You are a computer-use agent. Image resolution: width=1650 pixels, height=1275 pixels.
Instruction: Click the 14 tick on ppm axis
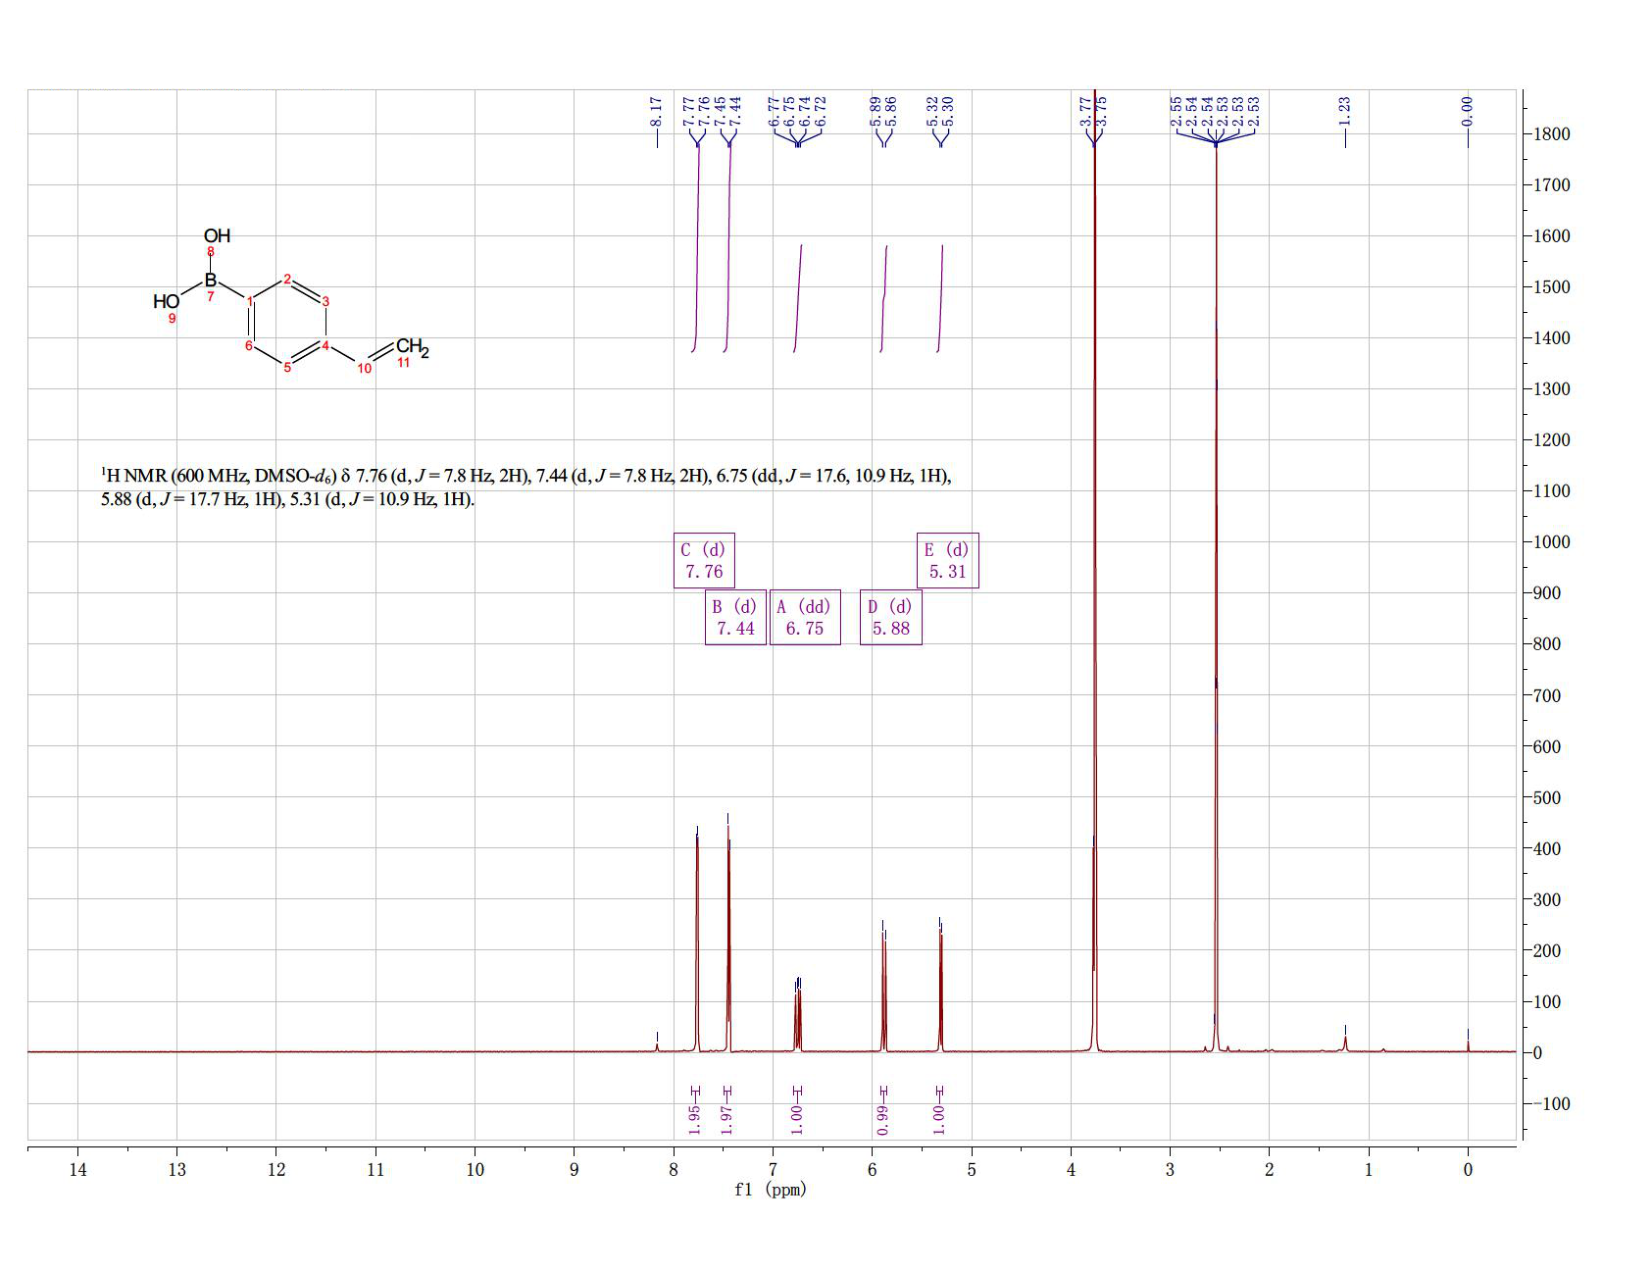(78, 1169)
